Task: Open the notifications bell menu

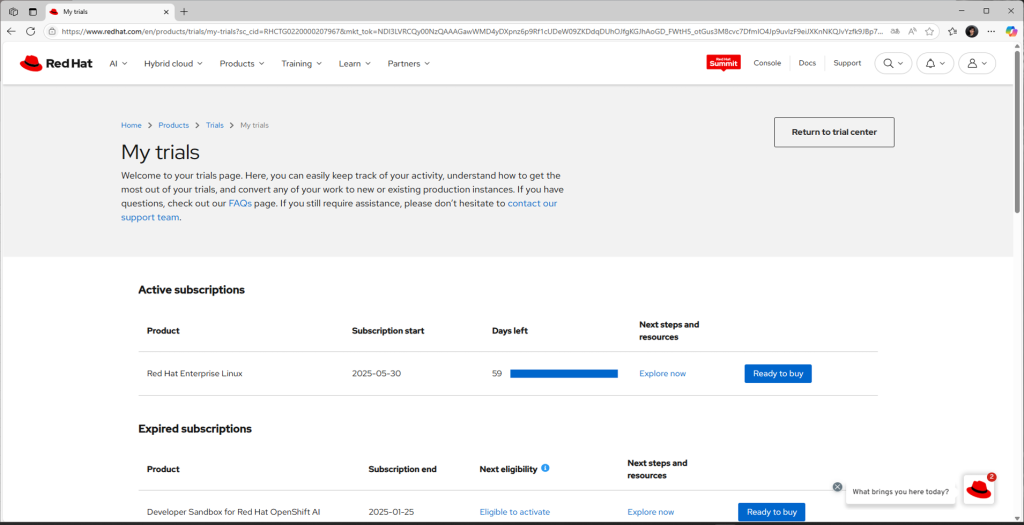Action: (x=934, y=63)
